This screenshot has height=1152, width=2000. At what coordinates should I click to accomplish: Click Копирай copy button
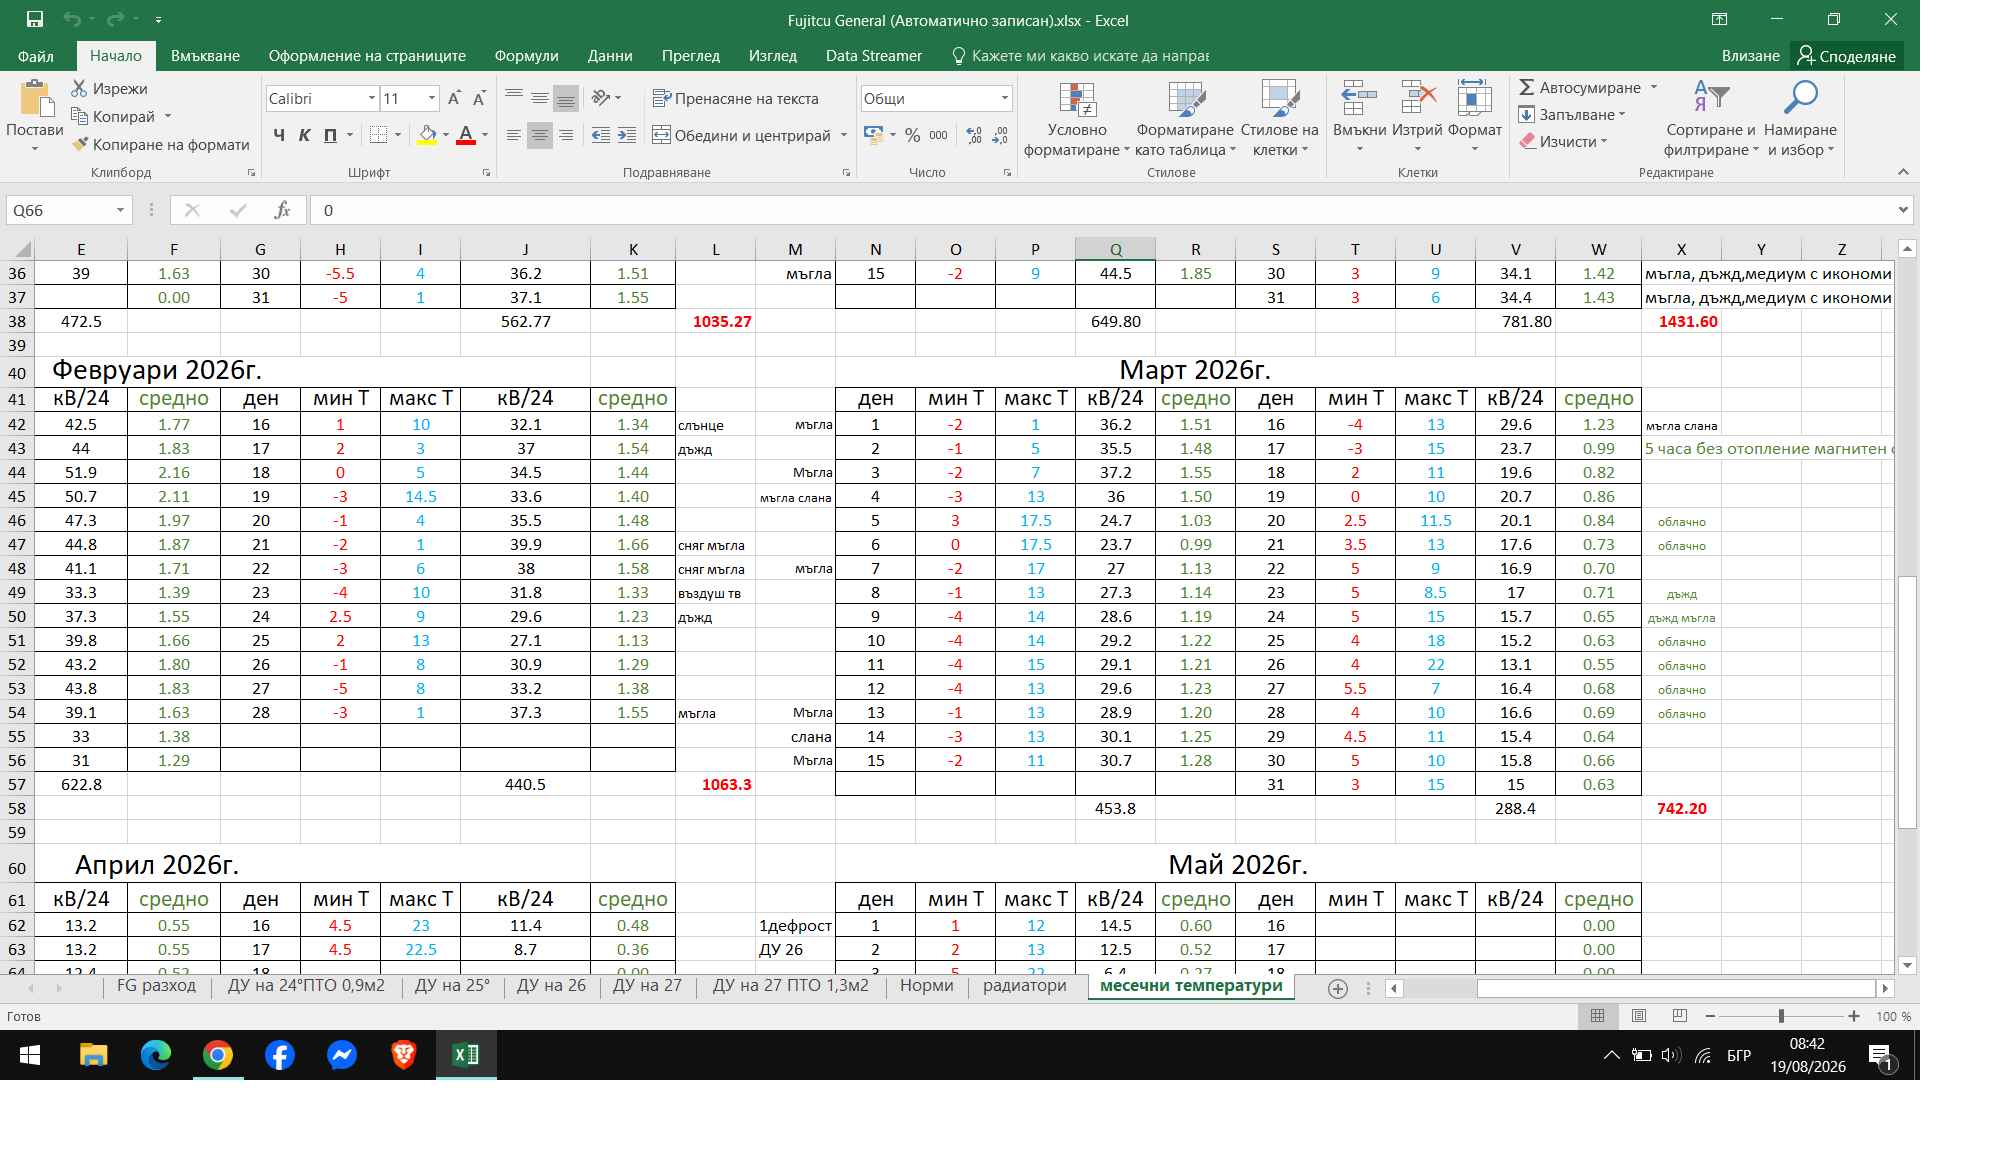112,116
